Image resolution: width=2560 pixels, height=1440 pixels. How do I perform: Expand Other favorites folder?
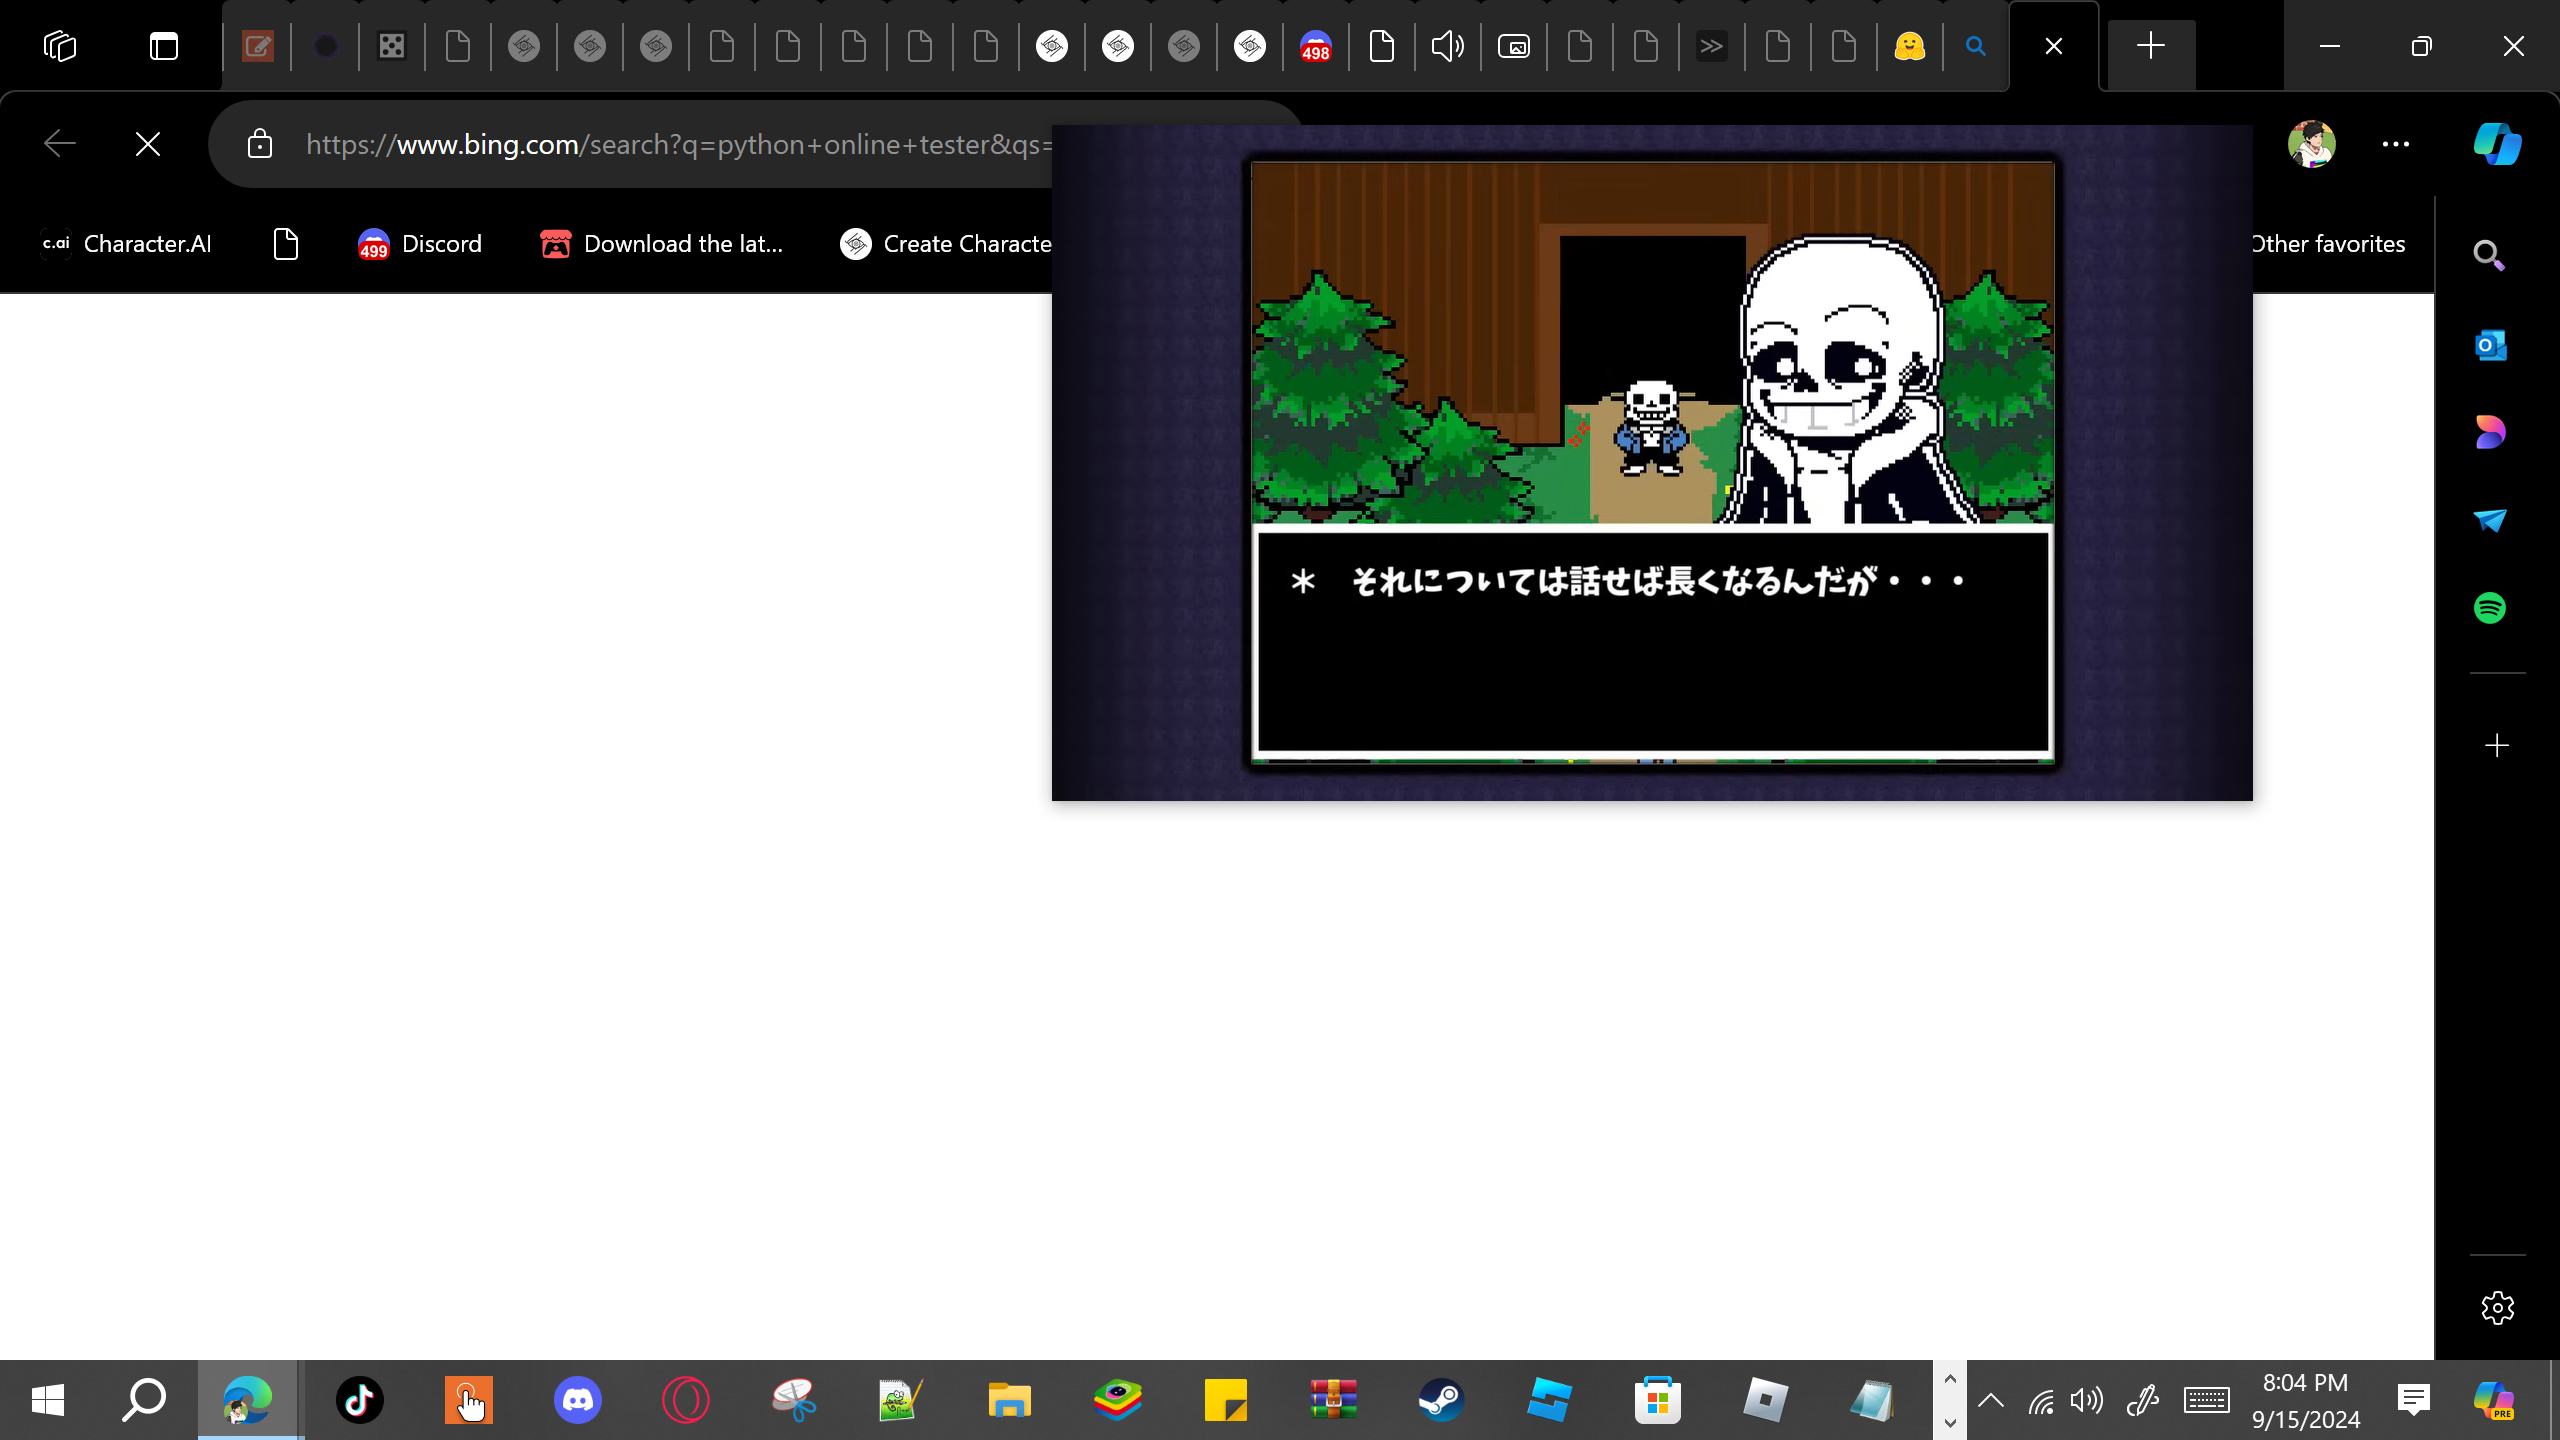[2326, 244]
